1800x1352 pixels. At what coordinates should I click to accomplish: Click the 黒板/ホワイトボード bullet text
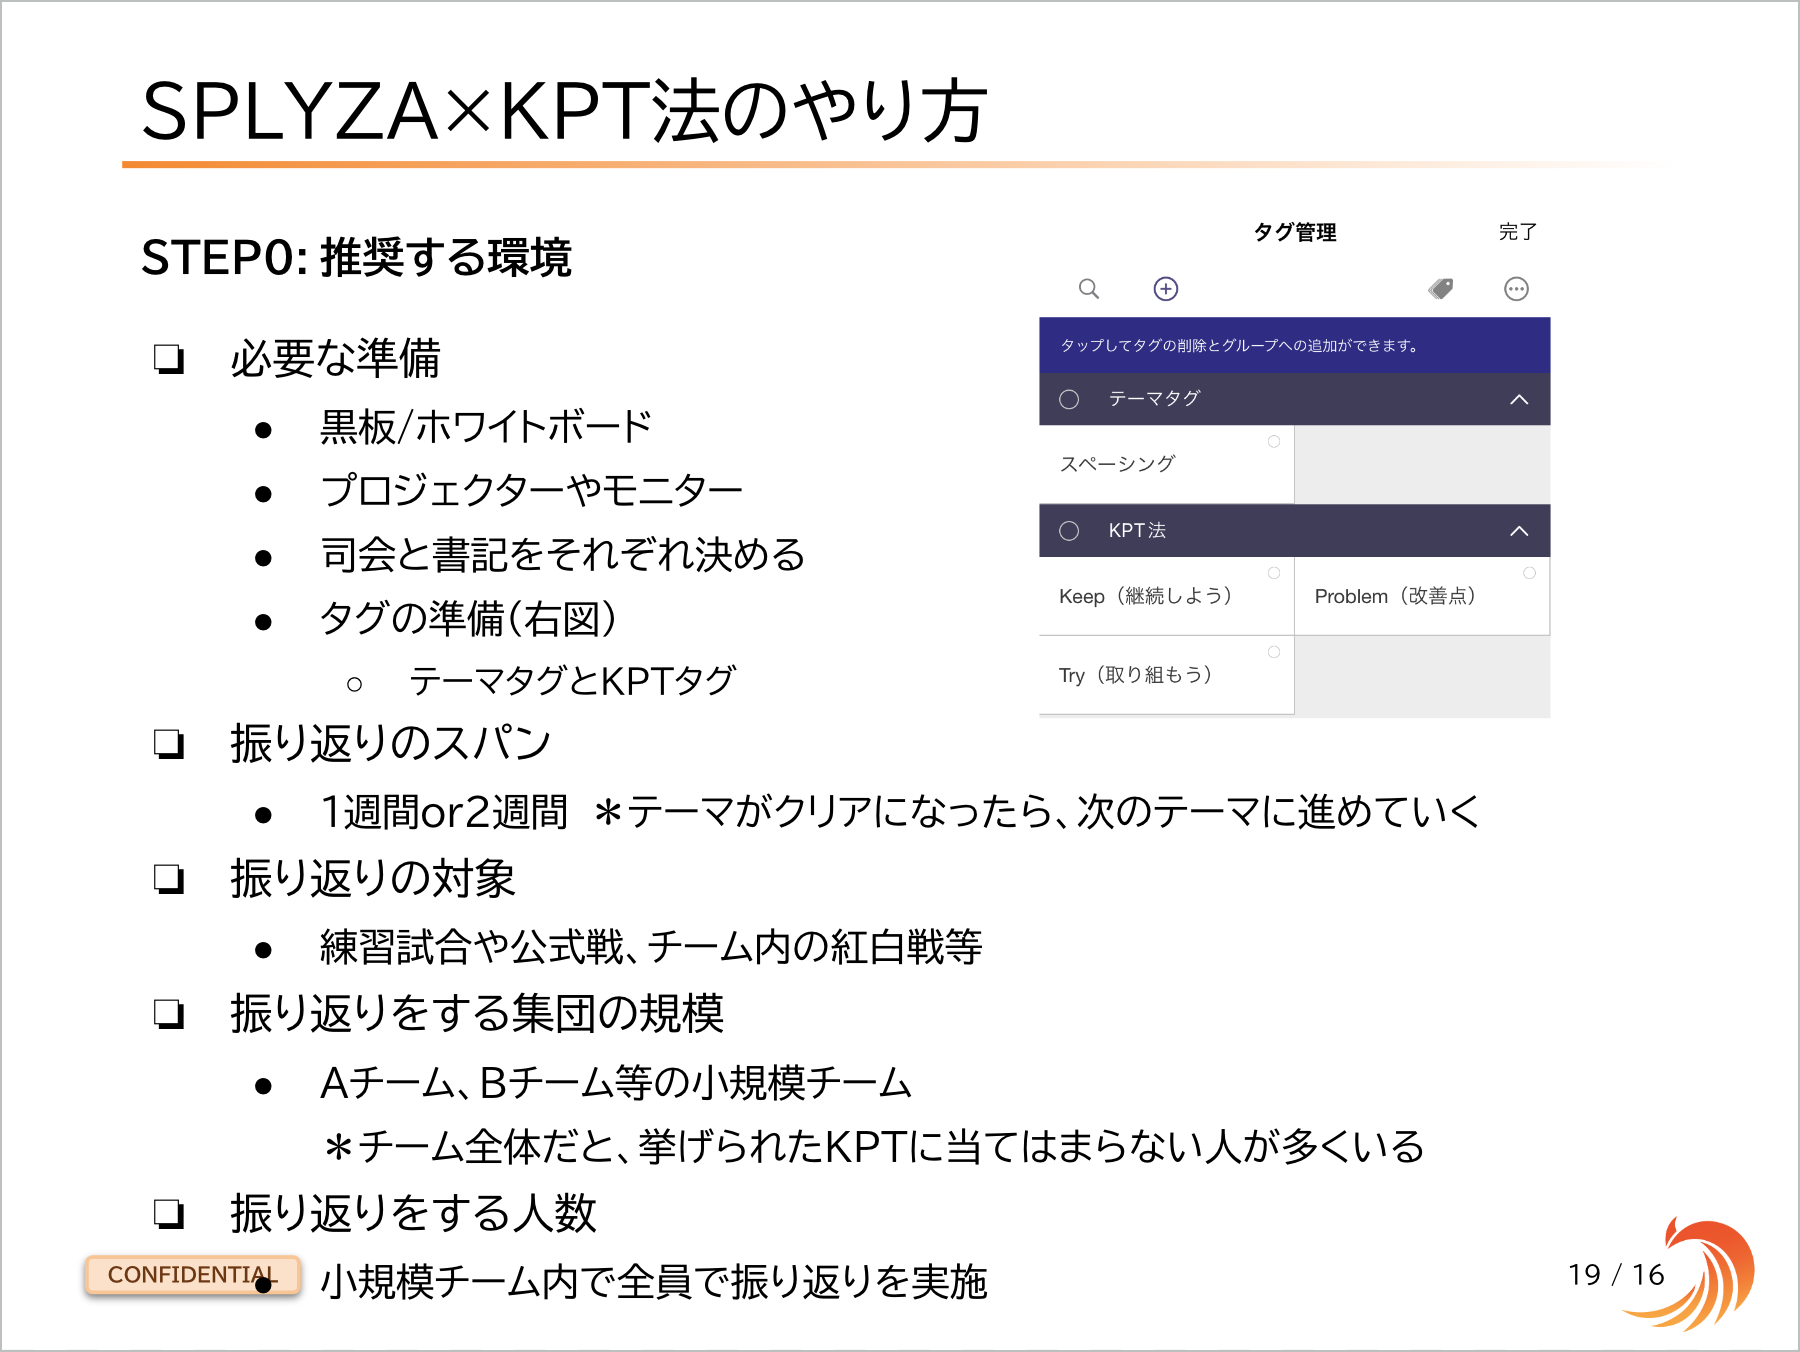(x=486, y=427)
